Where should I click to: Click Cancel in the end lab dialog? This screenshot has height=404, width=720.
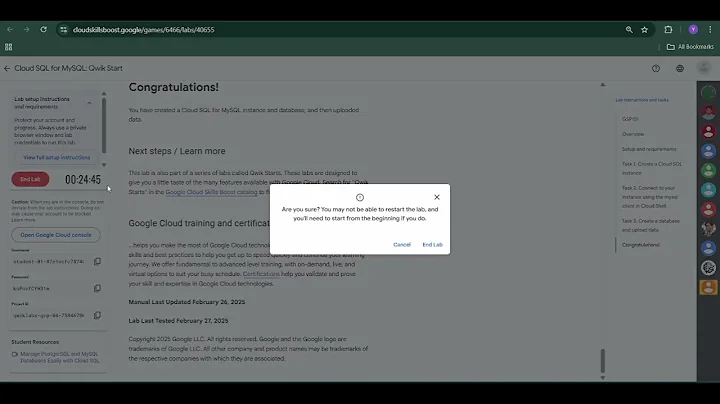coord(402,245)
